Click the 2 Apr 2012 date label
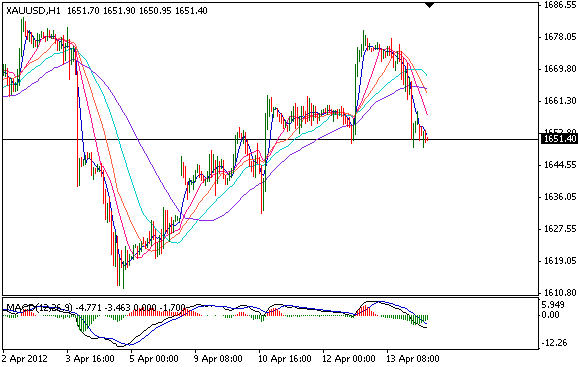This screenshot has height=367, width=578. point(25,359)
